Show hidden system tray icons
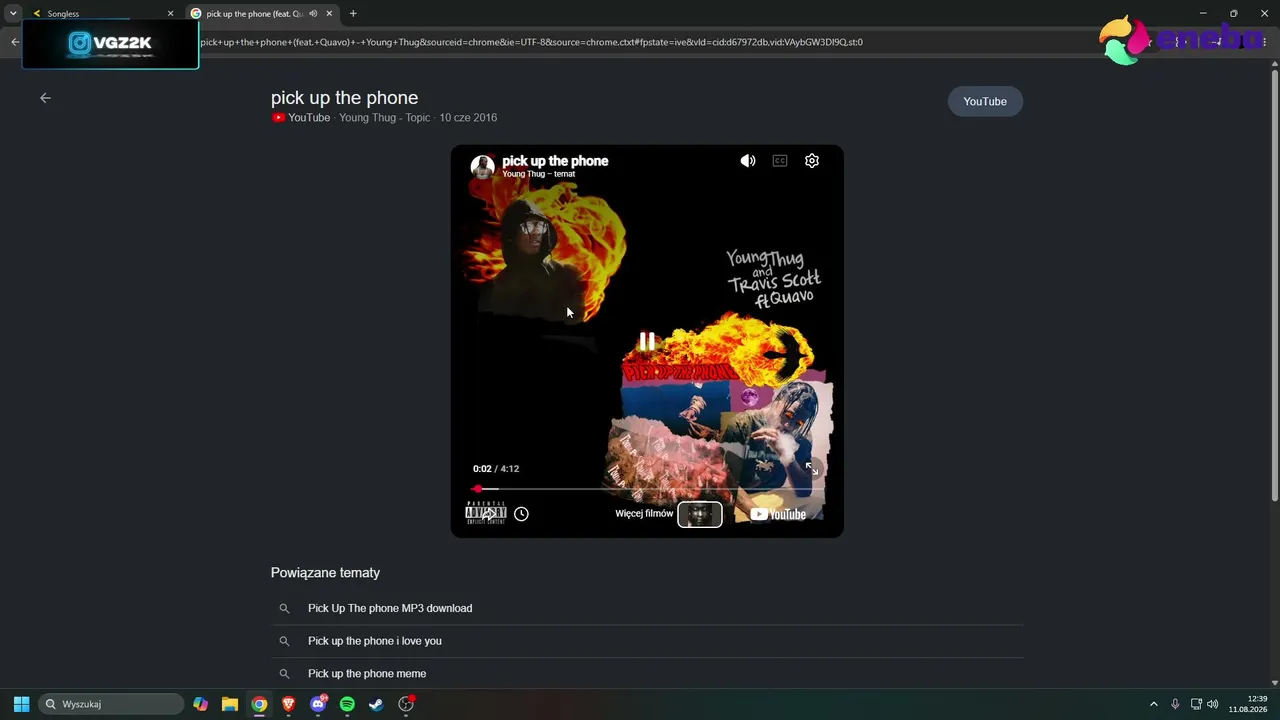1280x720 pixels. pos(1153,704)
